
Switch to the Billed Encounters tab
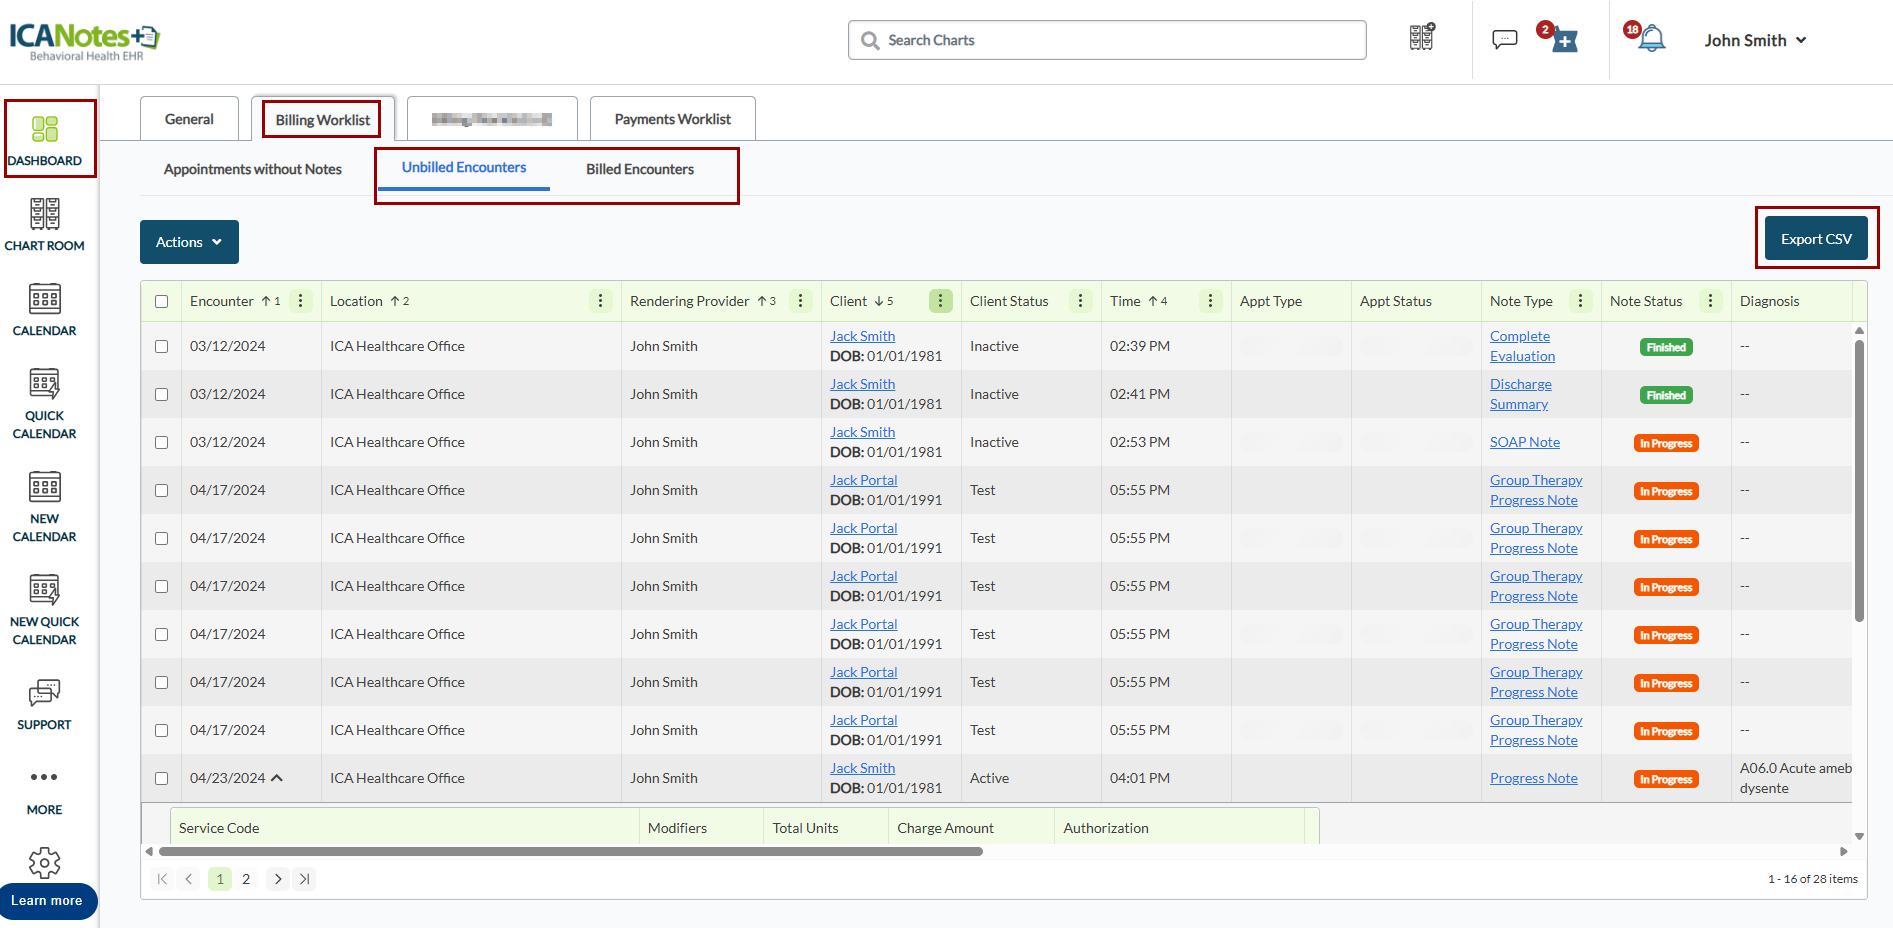pyautogui.click(x=639, y=169)
